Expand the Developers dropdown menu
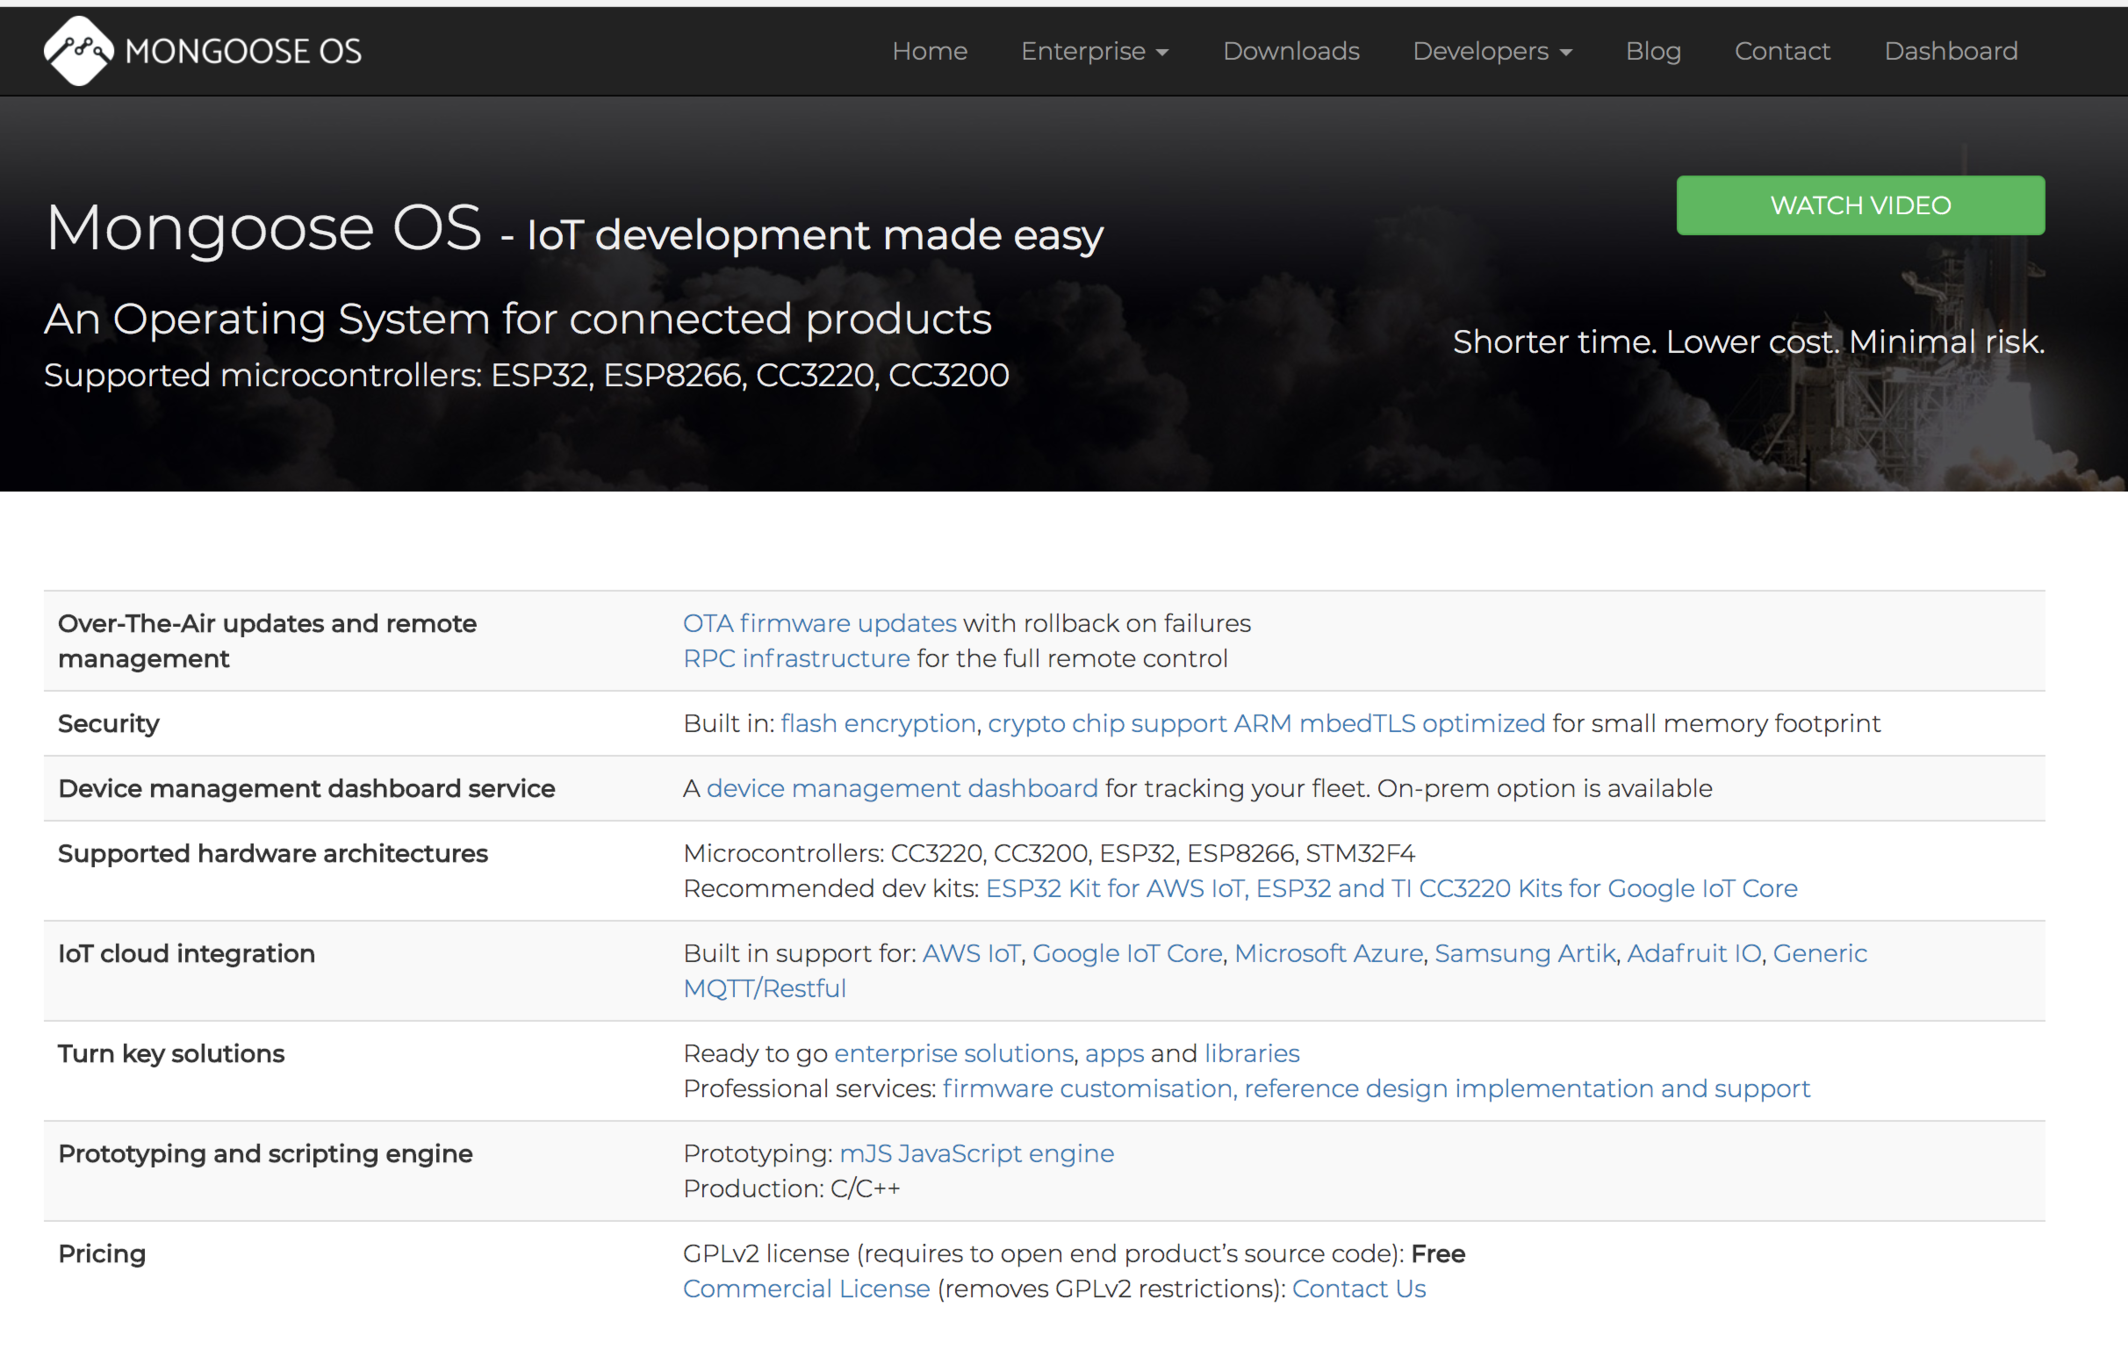 (x=1491, y=51)
